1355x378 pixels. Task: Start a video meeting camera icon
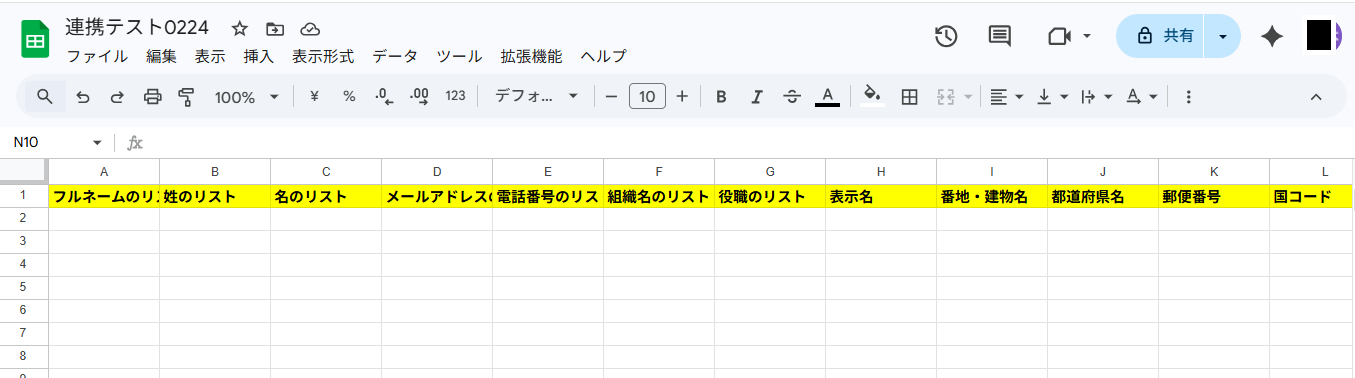1059,36
